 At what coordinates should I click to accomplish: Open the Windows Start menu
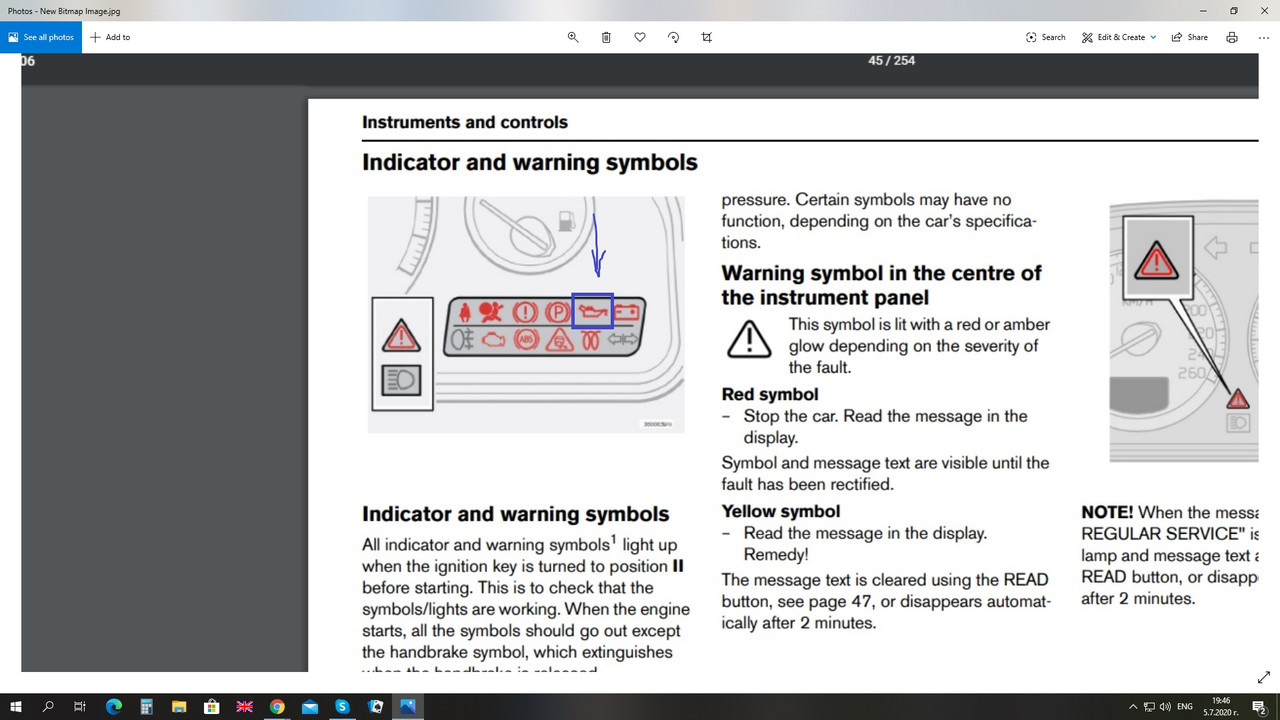[x=16, y=706]
